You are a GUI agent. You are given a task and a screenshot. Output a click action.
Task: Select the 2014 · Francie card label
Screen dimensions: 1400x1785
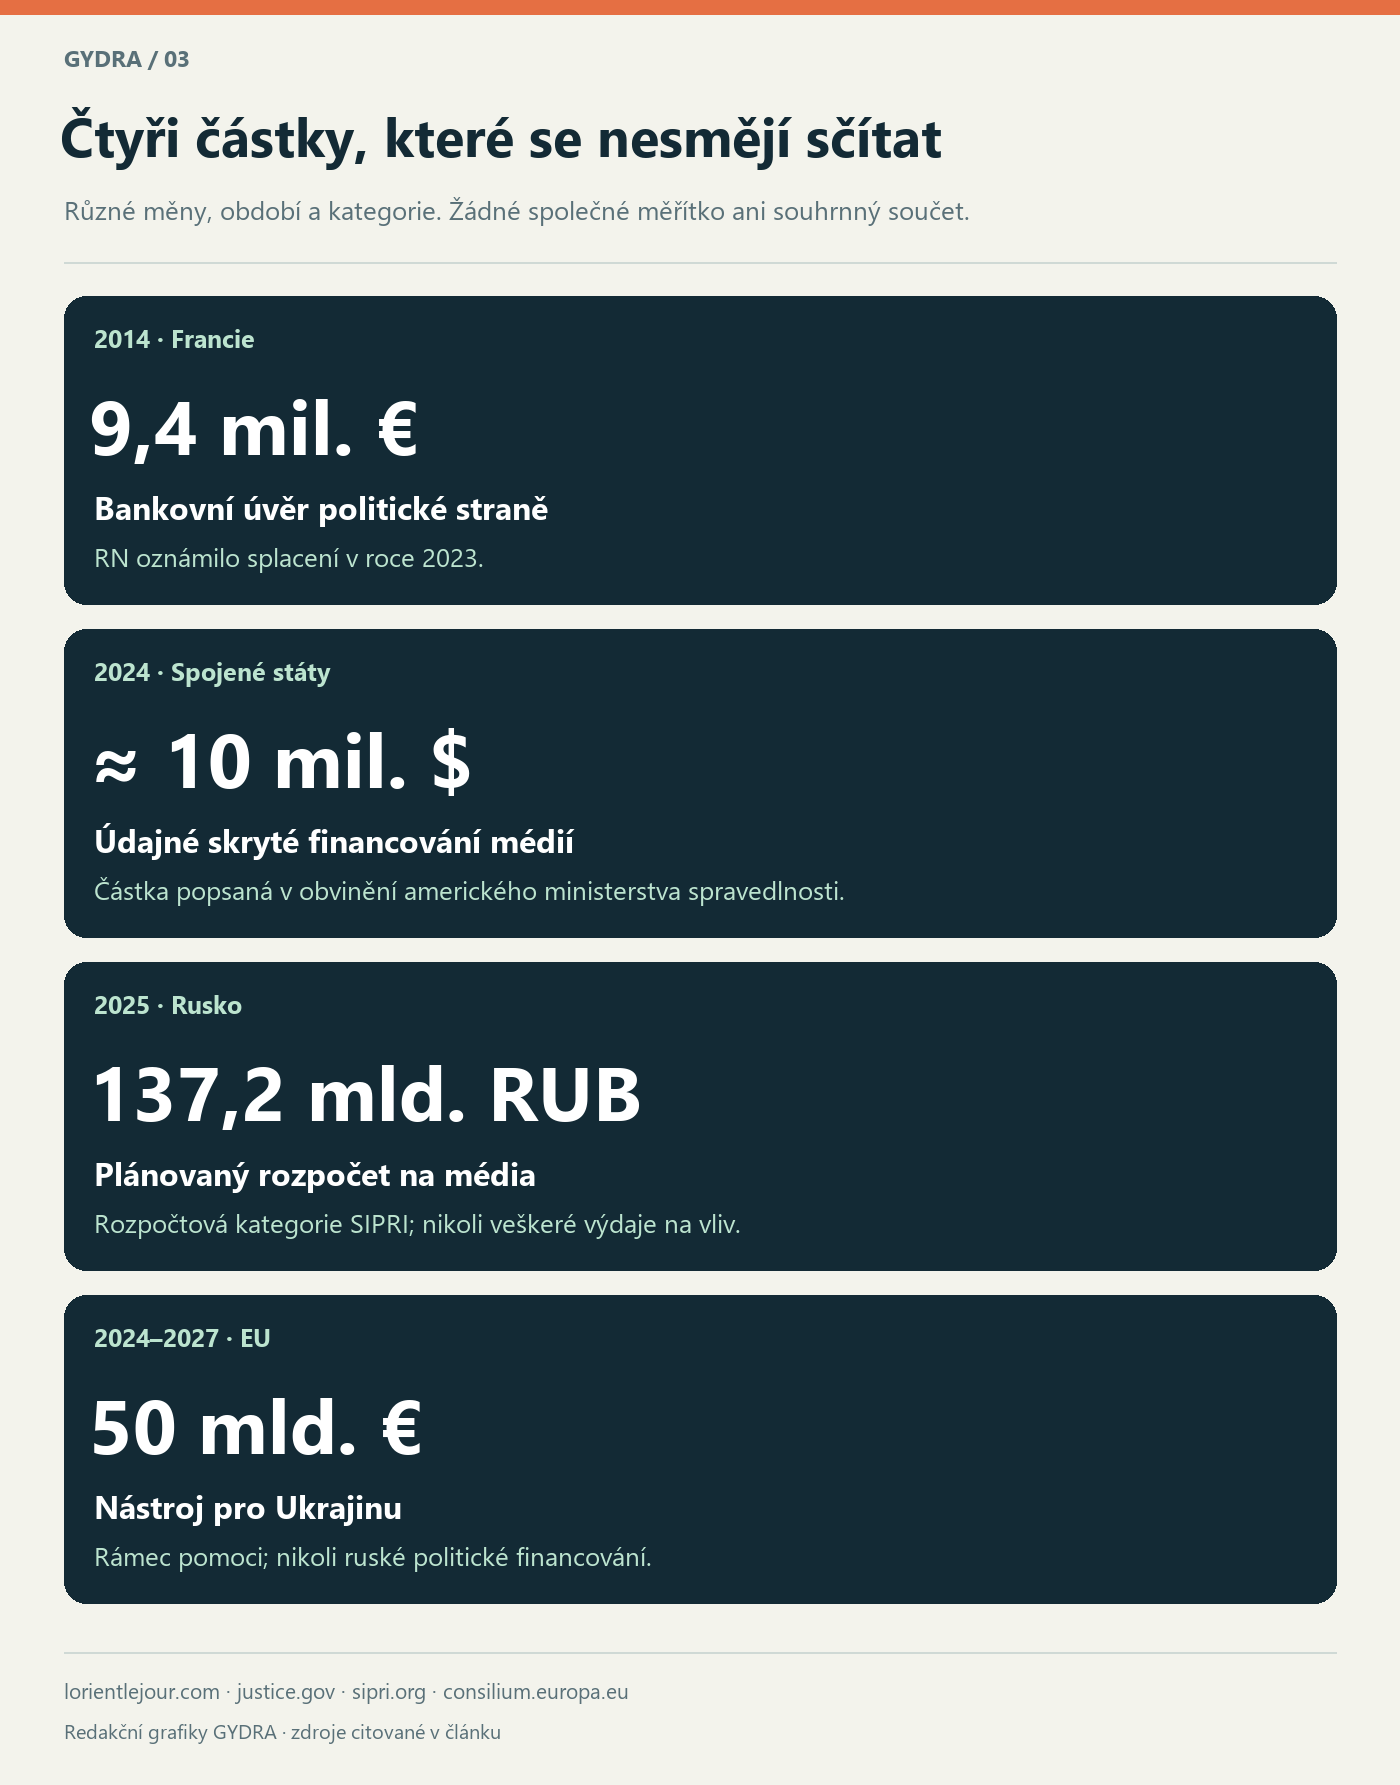pyautogui.click(x=174, y=340)
